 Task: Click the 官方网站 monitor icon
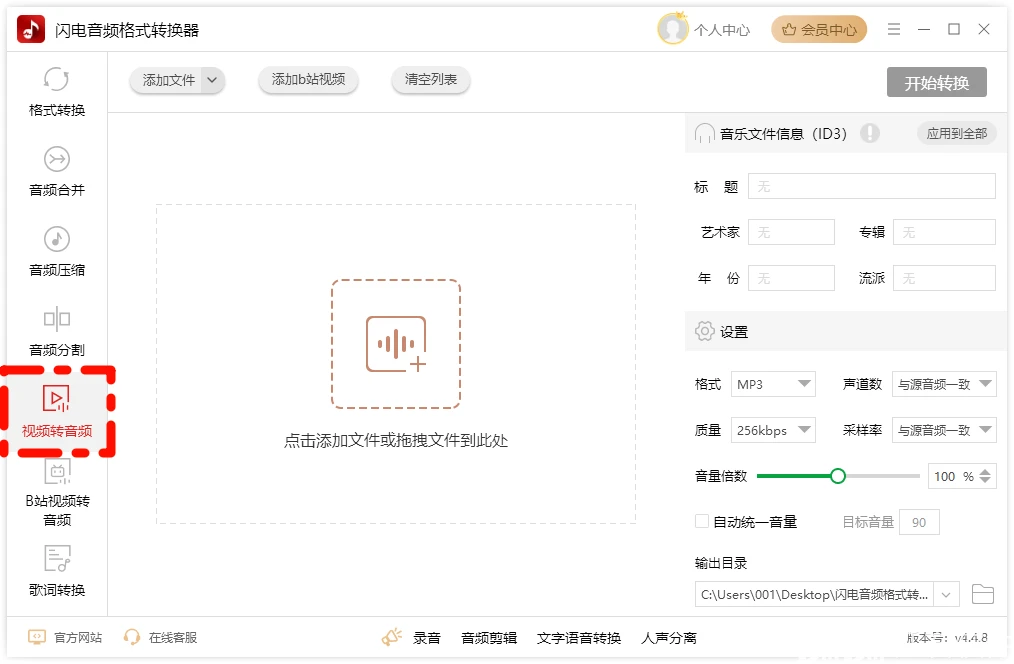click(x=37, y=637)
